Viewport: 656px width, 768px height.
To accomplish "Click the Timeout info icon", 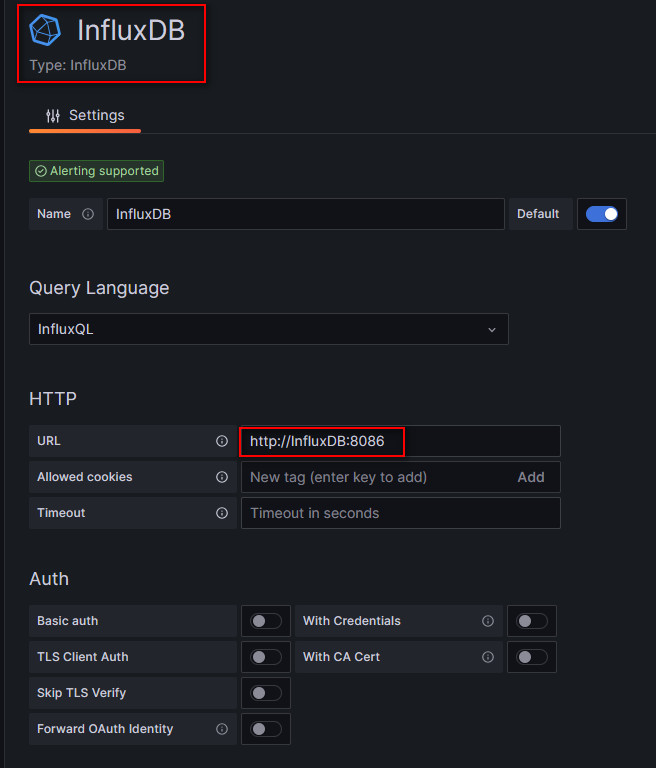I will pos(222,513).
